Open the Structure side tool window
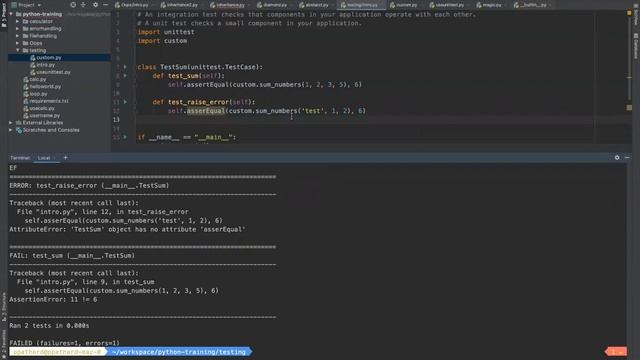Screen dimensions: 640x360 tap(4, 306)
